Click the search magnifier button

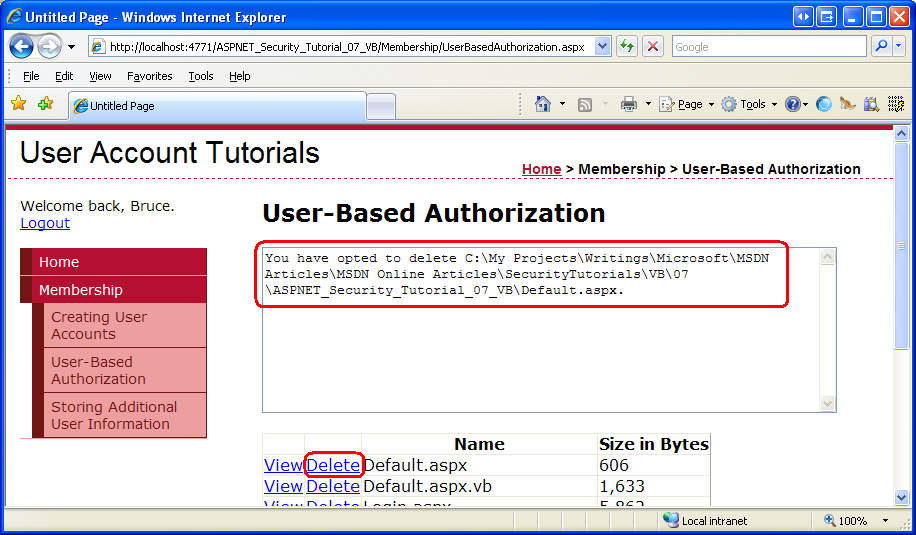coord(881,47)
